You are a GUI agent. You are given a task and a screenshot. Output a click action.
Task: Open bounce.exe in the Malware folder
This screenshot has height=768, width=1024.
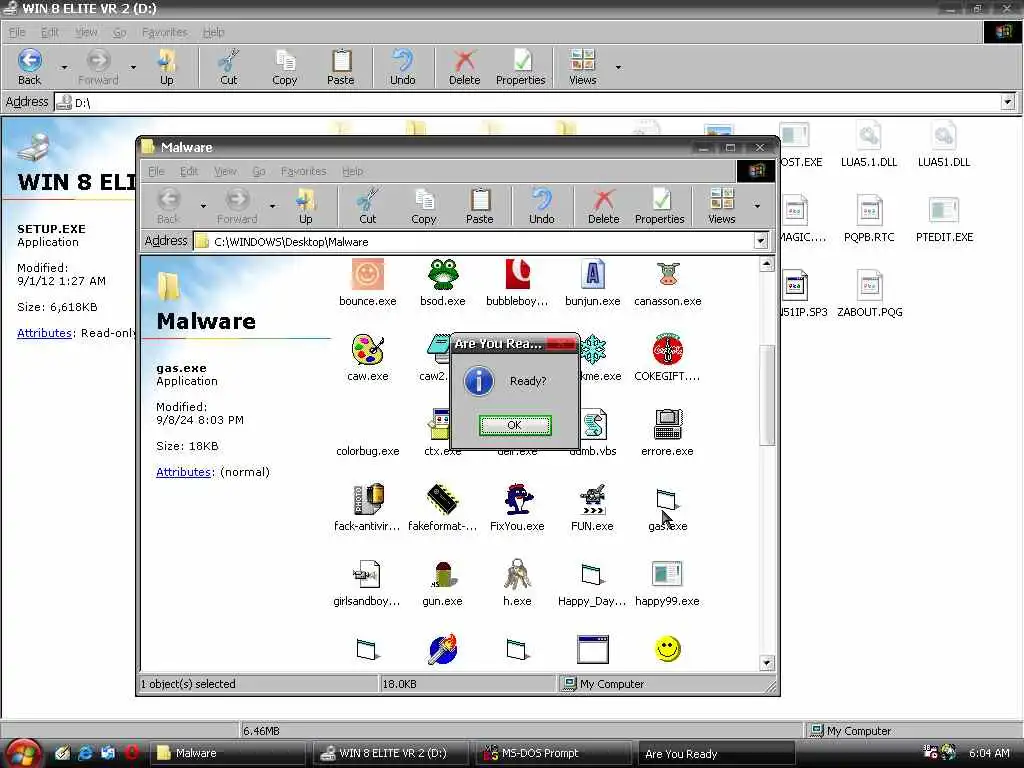368,274
